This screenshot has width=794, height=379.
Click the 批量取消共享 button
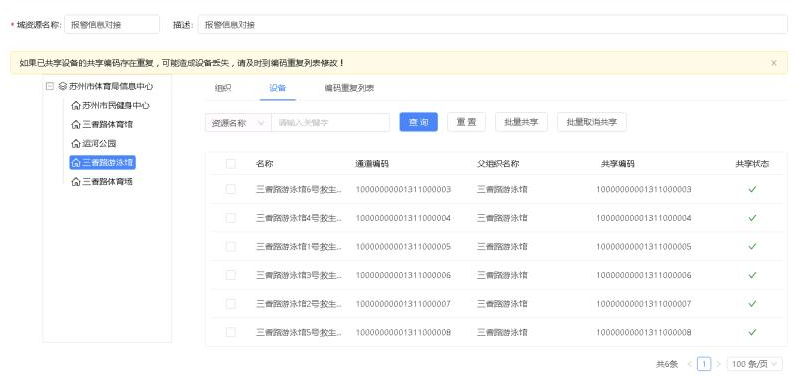pos(591,122)
